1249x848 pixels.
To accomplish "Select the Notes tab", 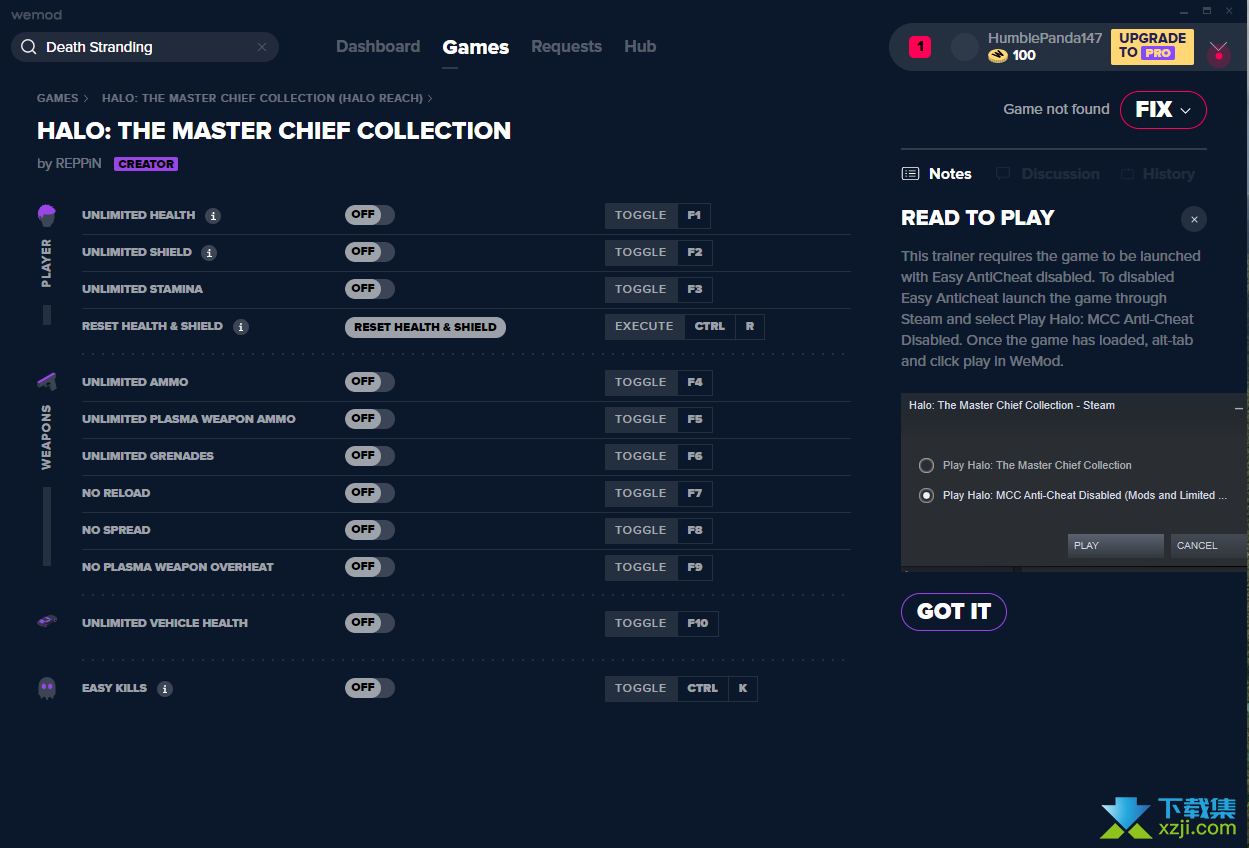I will pyautogui.click(x=937, y=174).
